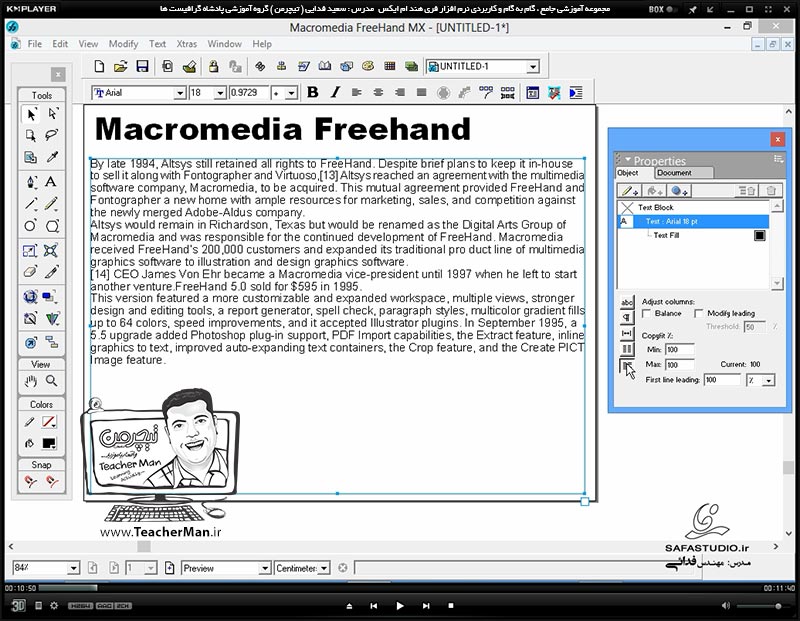
Task: Select the Subselect tool
Action: [52, 114]
